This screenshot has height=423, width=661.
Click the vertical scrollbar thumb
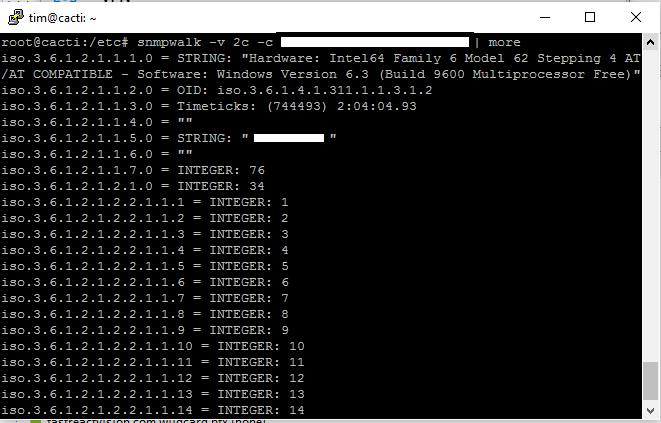pos(650,380)
